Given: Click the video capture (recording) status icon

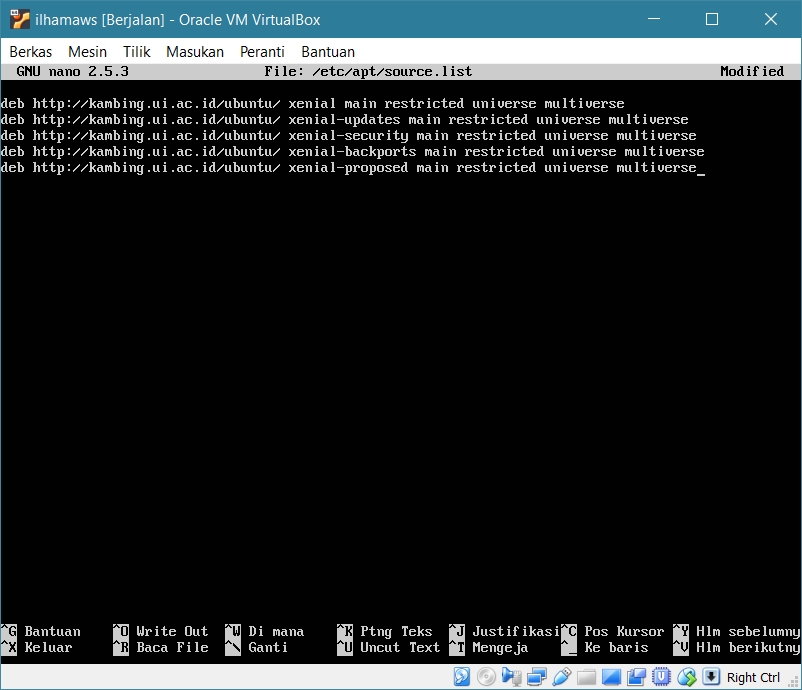Looking at the screenshot, I should tap(636, 677).
